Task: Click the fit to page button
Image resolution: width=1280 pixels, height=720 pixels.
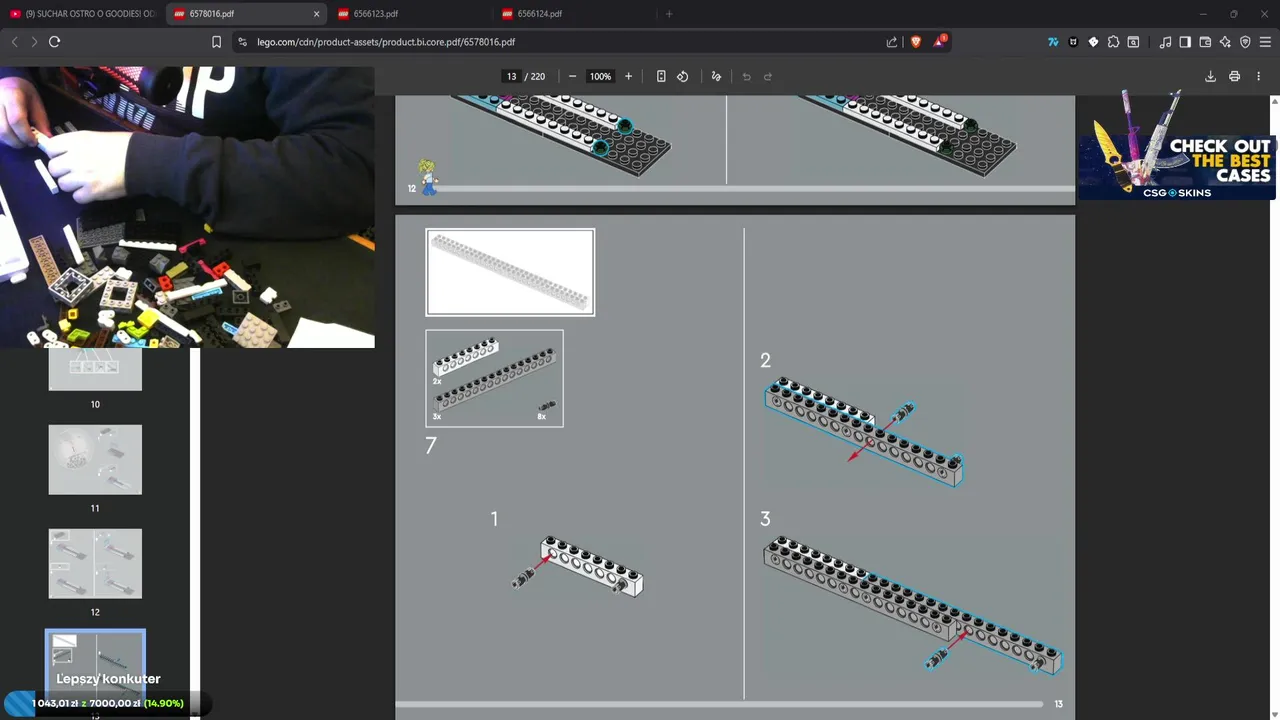Action: (661, 76)
